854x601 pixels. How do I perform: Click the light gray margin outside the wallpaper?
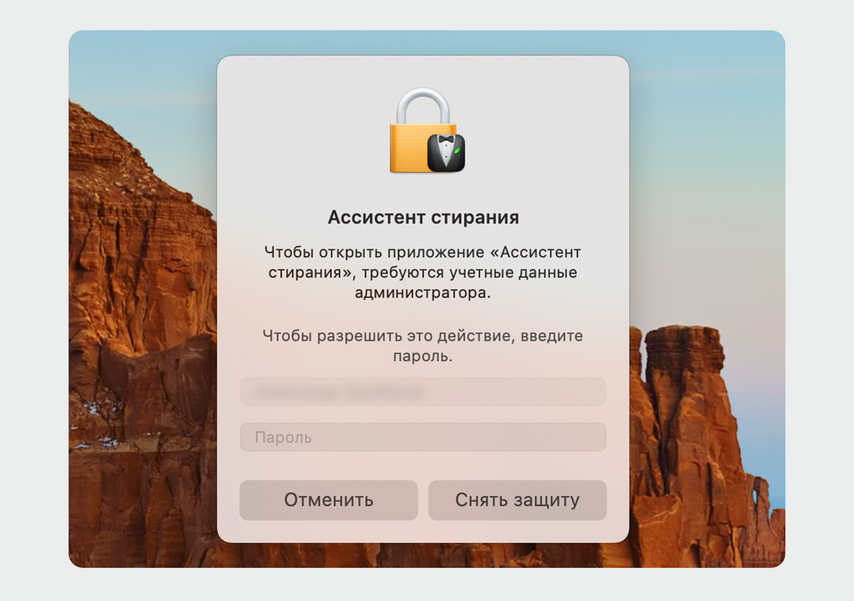[33, 300]
